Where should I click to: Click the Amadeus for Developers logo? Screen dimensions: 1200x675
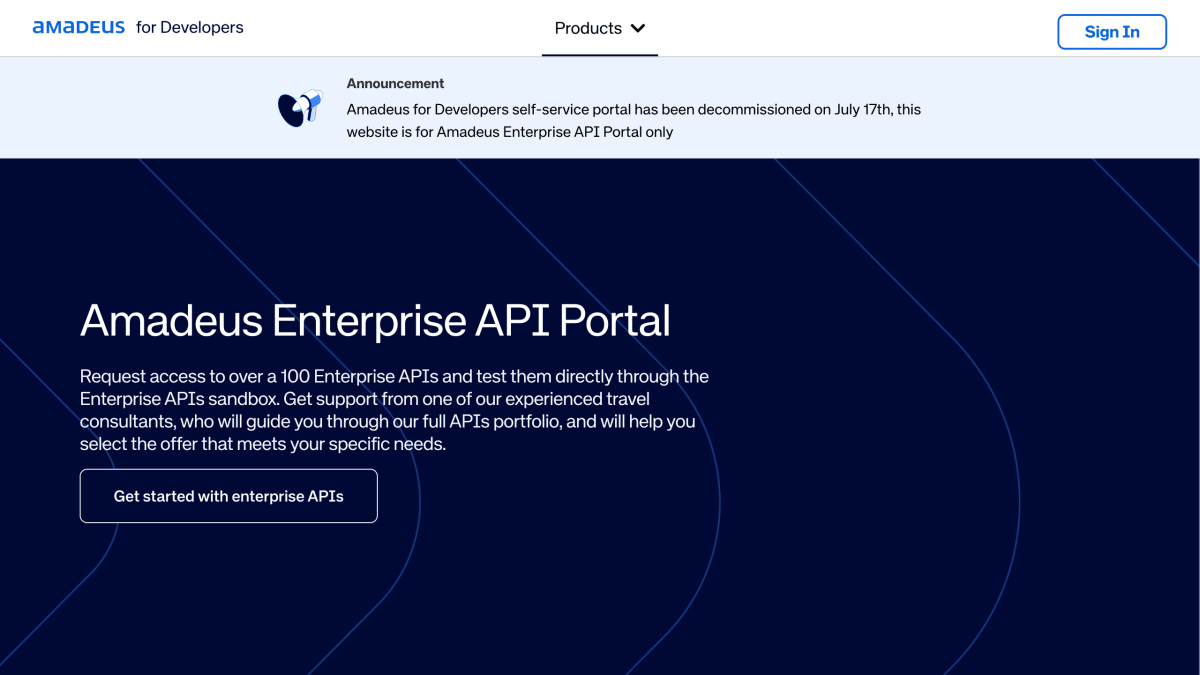[138, 28]
